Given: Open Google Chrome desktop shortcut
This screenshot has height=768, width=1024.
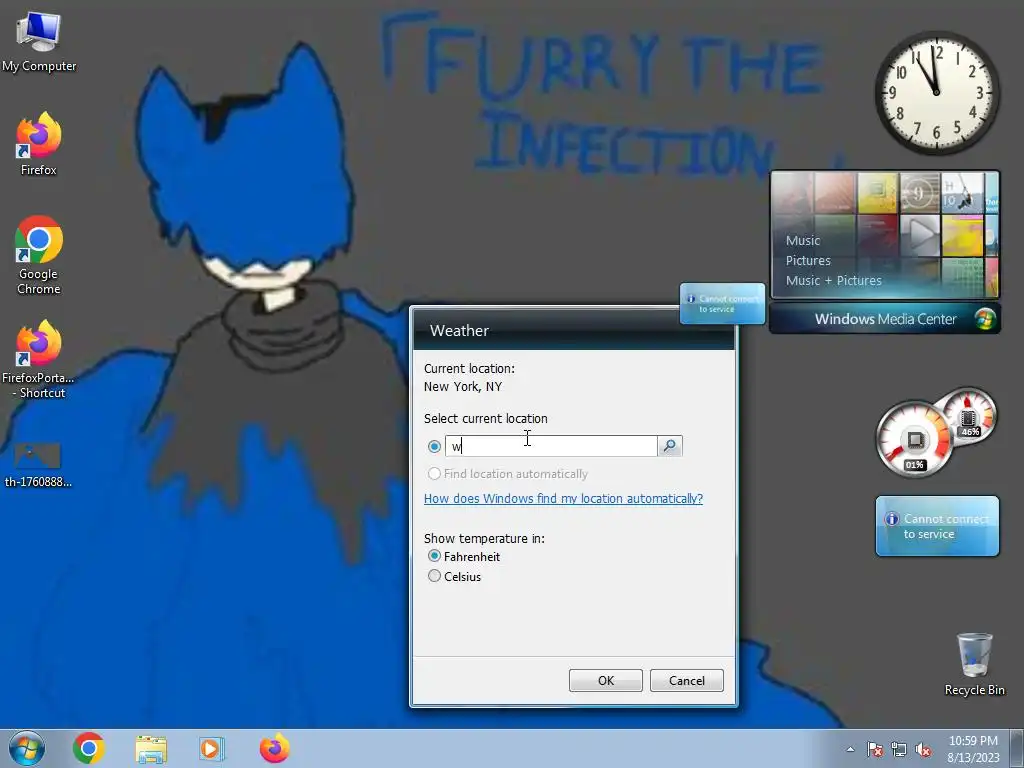Looking at the screenshot, I should (x=39, y=255).
